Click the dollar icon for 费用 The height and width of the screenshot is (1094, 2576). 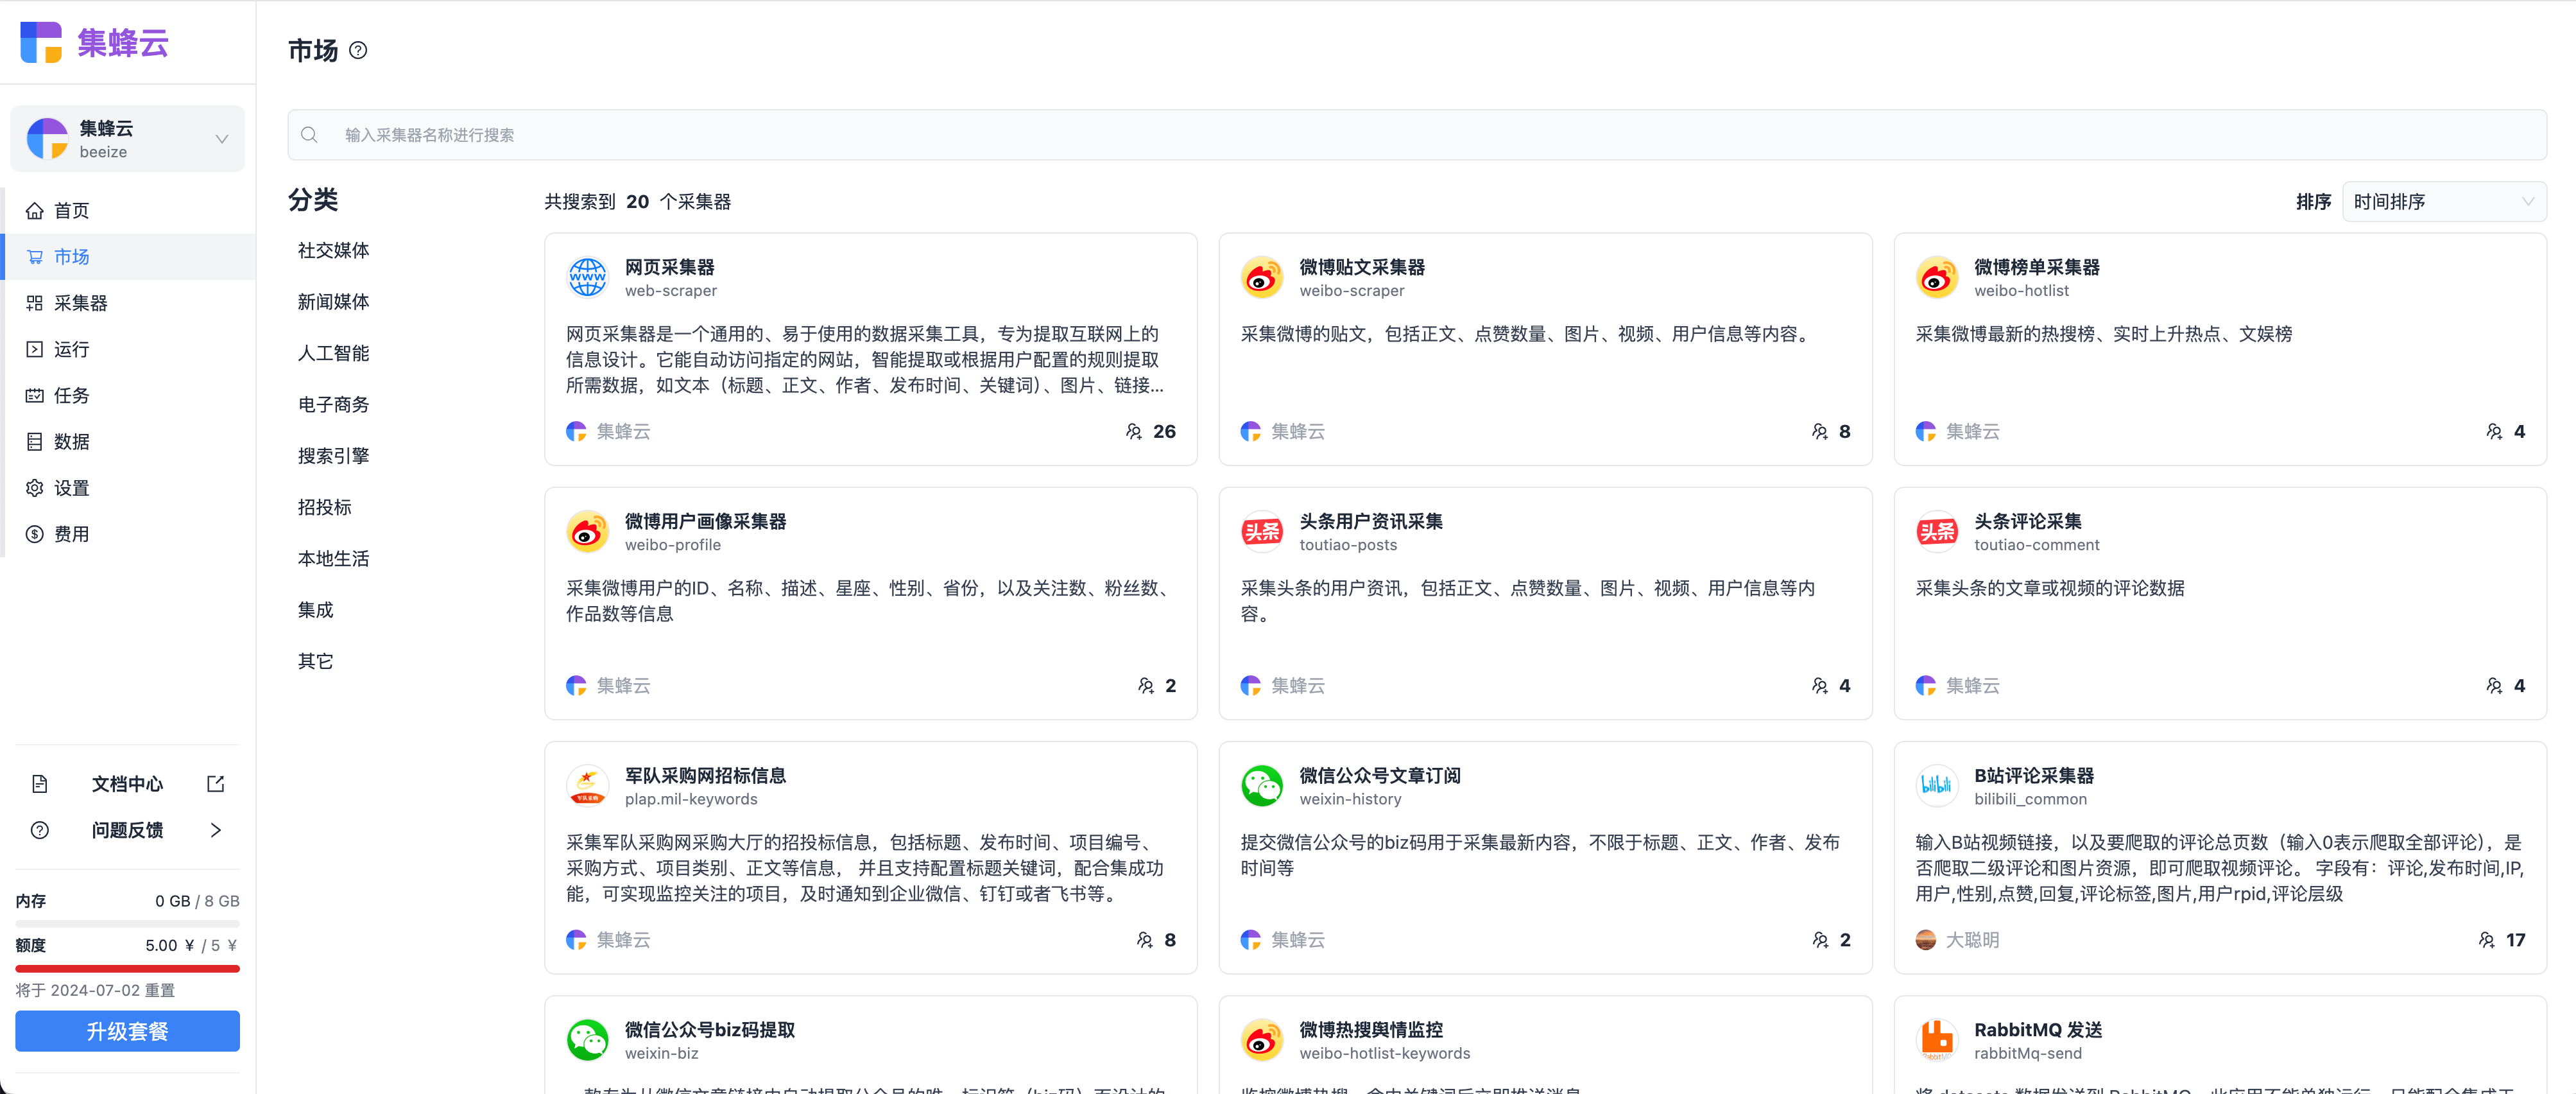35,534
